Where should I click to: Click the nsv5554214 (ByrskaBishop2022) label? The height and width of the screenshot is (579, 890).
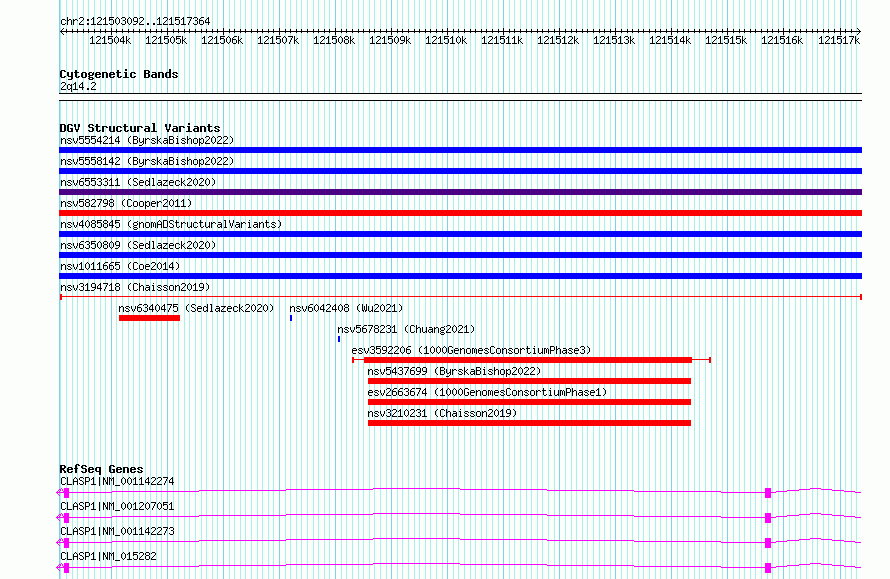147,140
